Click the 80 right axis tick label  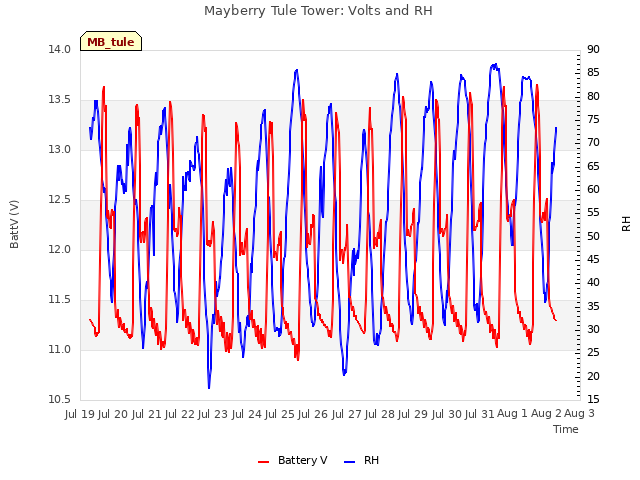click(x=593, y=97)
